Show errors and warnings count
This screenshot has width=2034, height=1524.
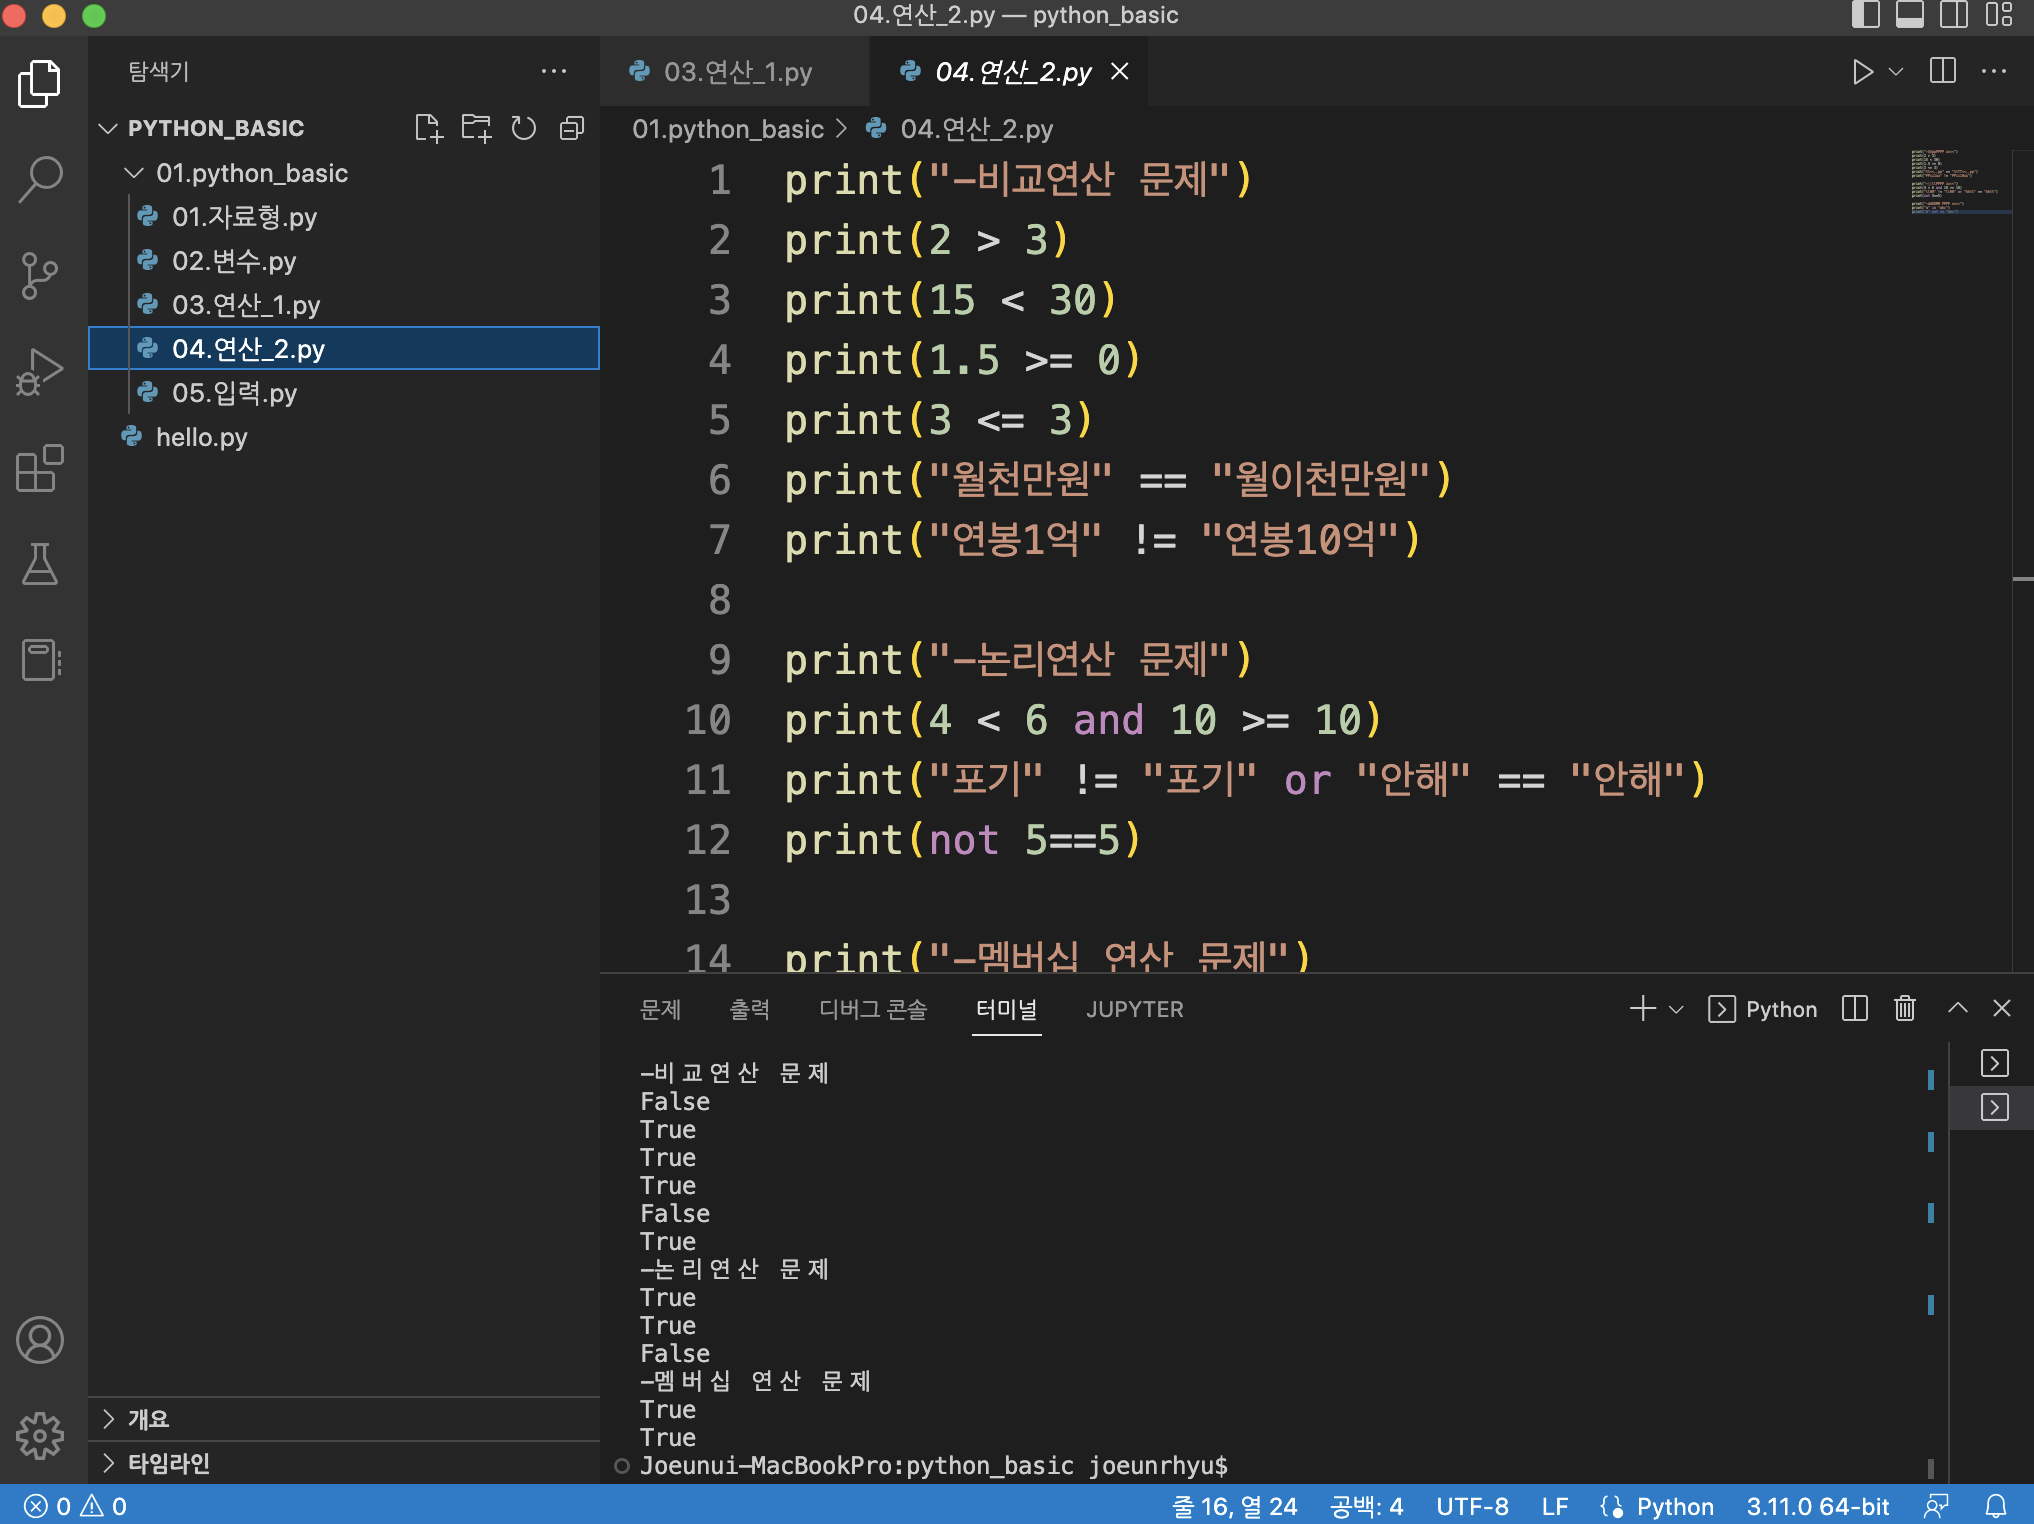(75, 1506)
